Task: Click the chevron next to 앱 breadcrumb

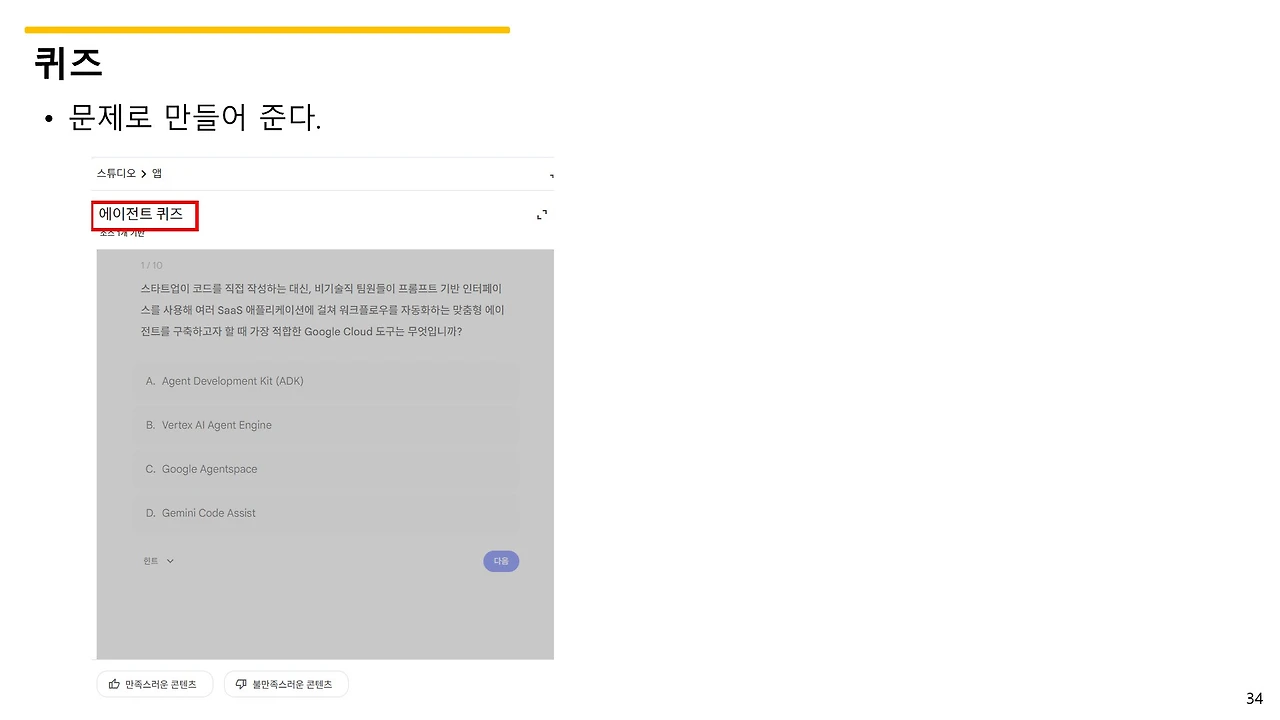Action: click(143, 173)
